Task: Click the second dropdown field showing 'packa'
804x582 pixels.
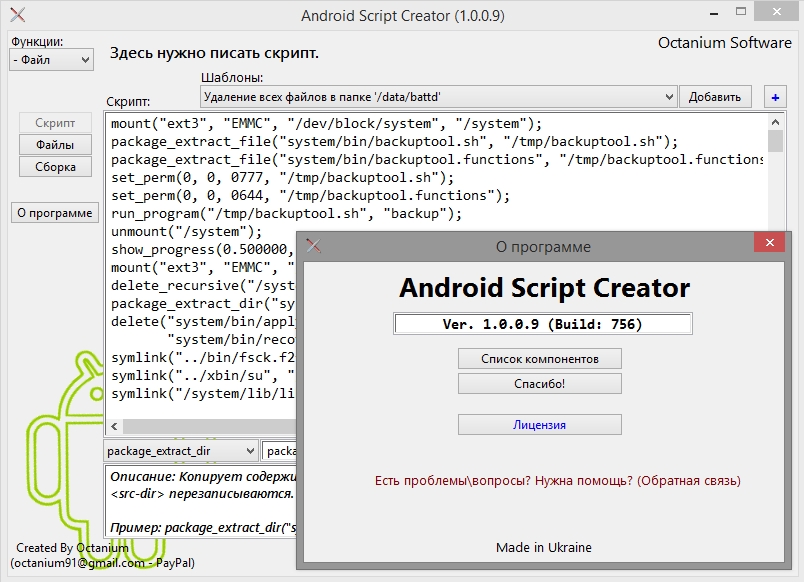Action: (279, 451)
